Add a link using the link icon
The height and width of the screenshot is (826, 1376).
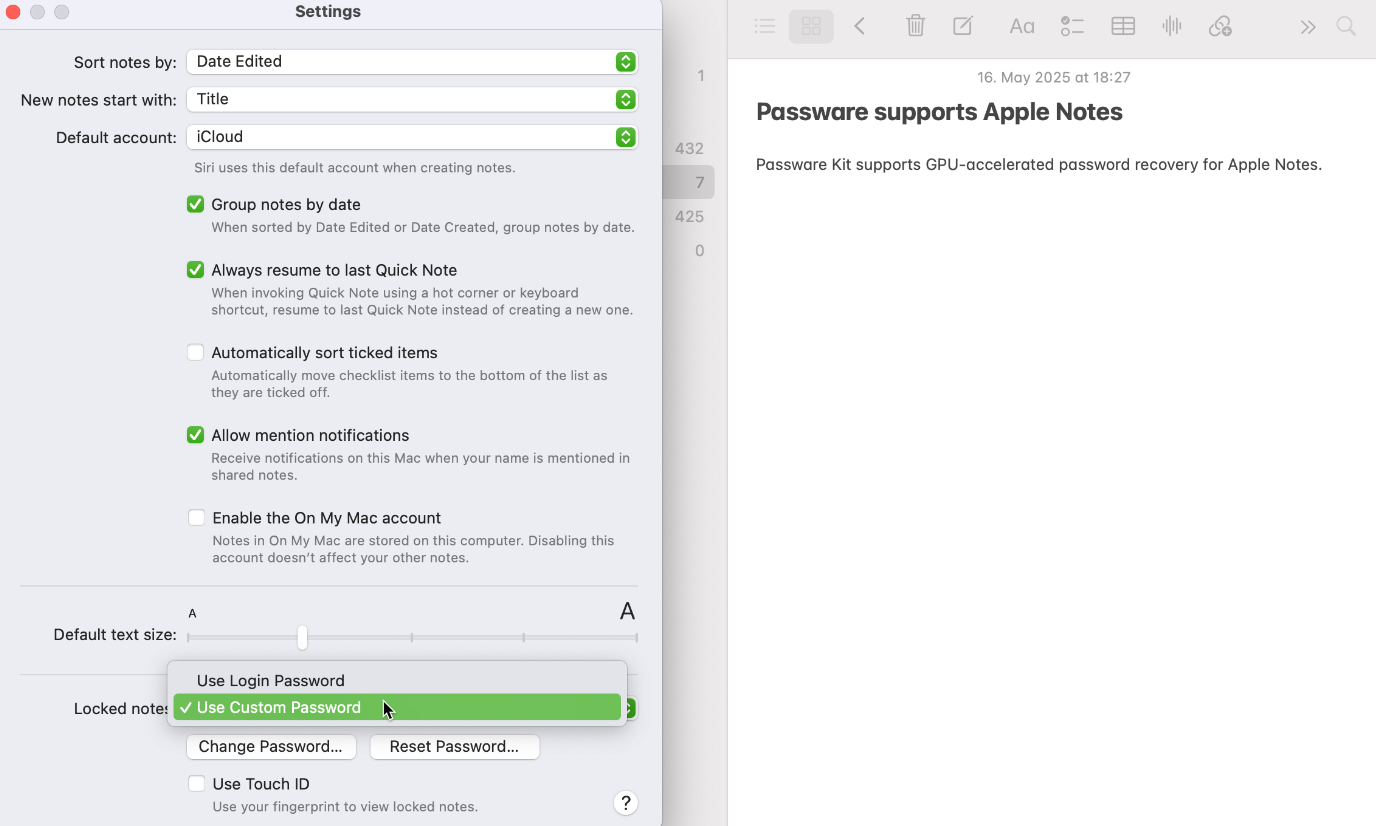coord(1220,27)
